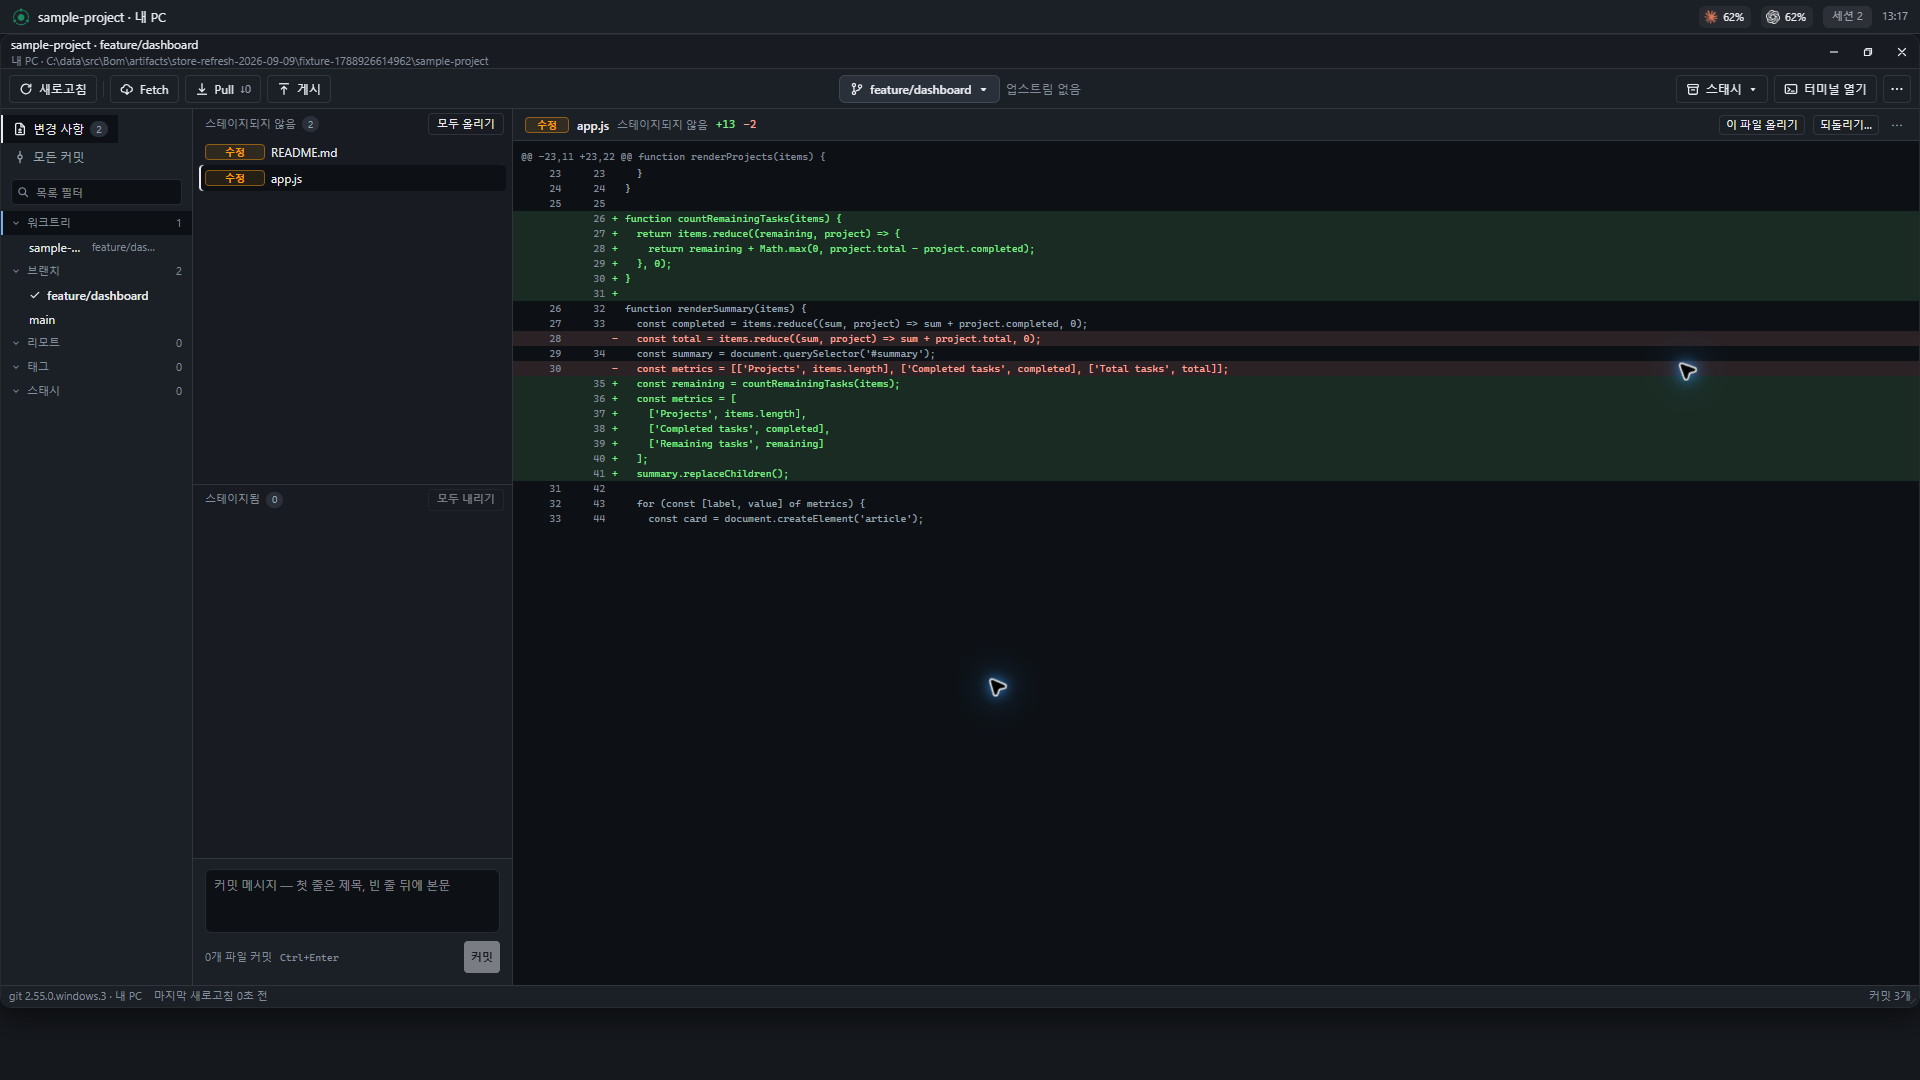
Task: Publish branch with the 게시 button
Action: (x=299, y=89)
